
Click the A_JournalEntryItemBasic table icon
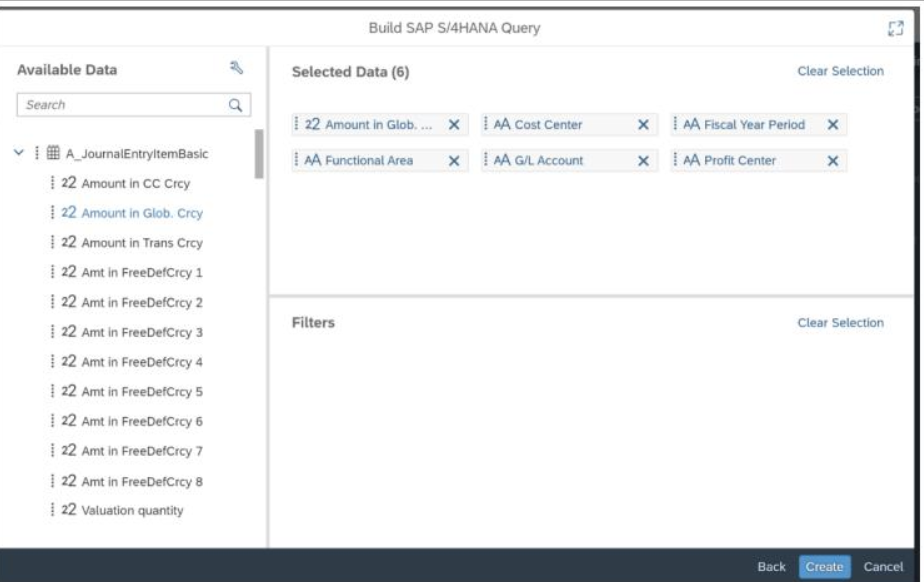pyautogui.click(x=53, y=153)
